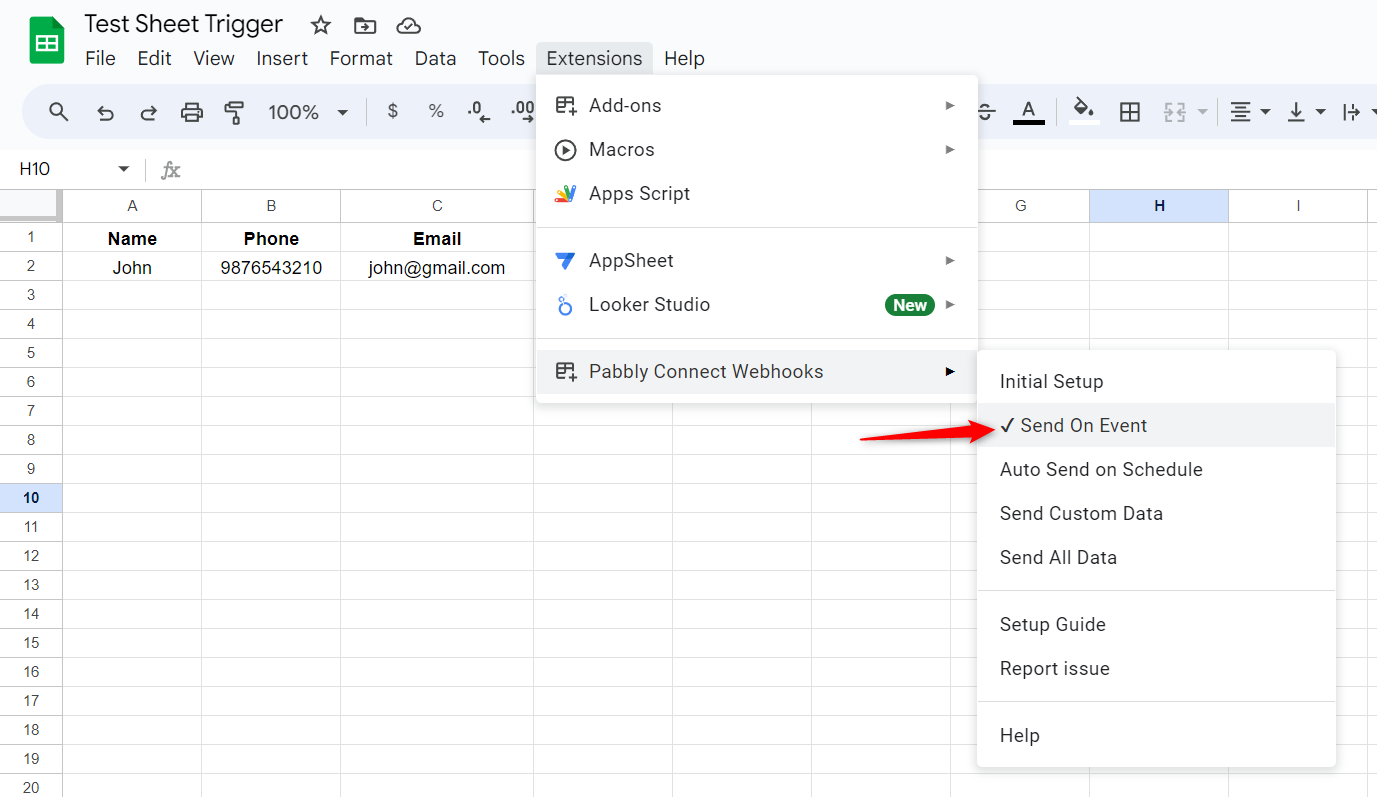Select column A header
This screenshot has height=797, width=1377.
point(132,206)
